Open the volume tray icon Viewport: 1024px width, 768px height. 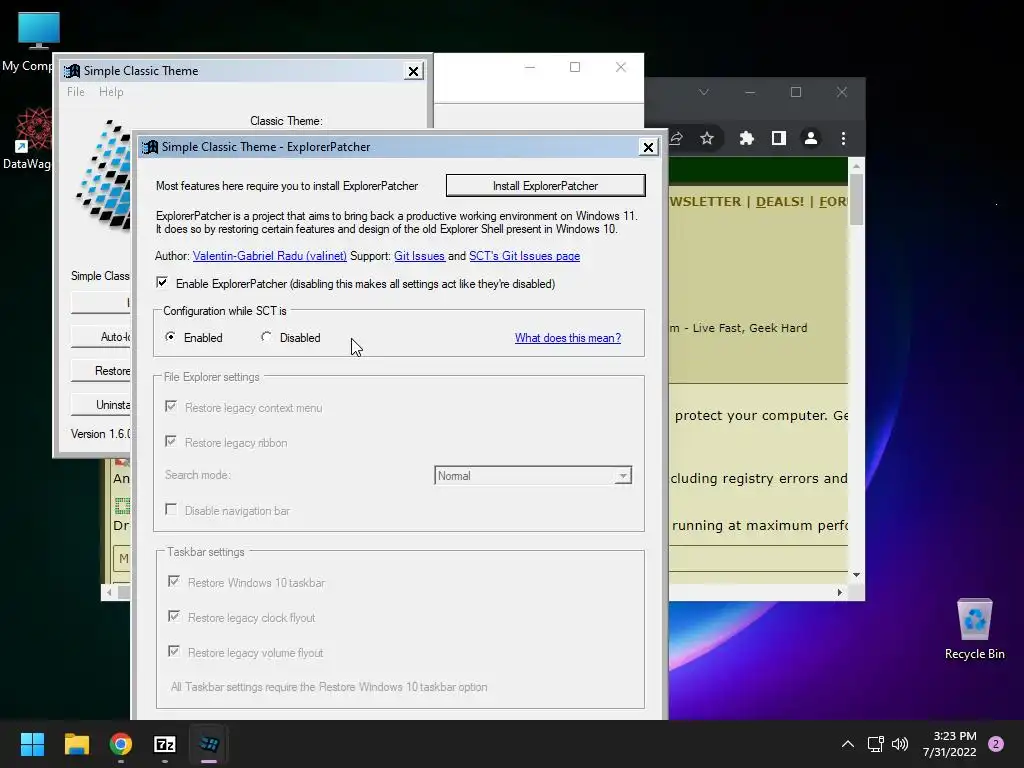[900, 744]
